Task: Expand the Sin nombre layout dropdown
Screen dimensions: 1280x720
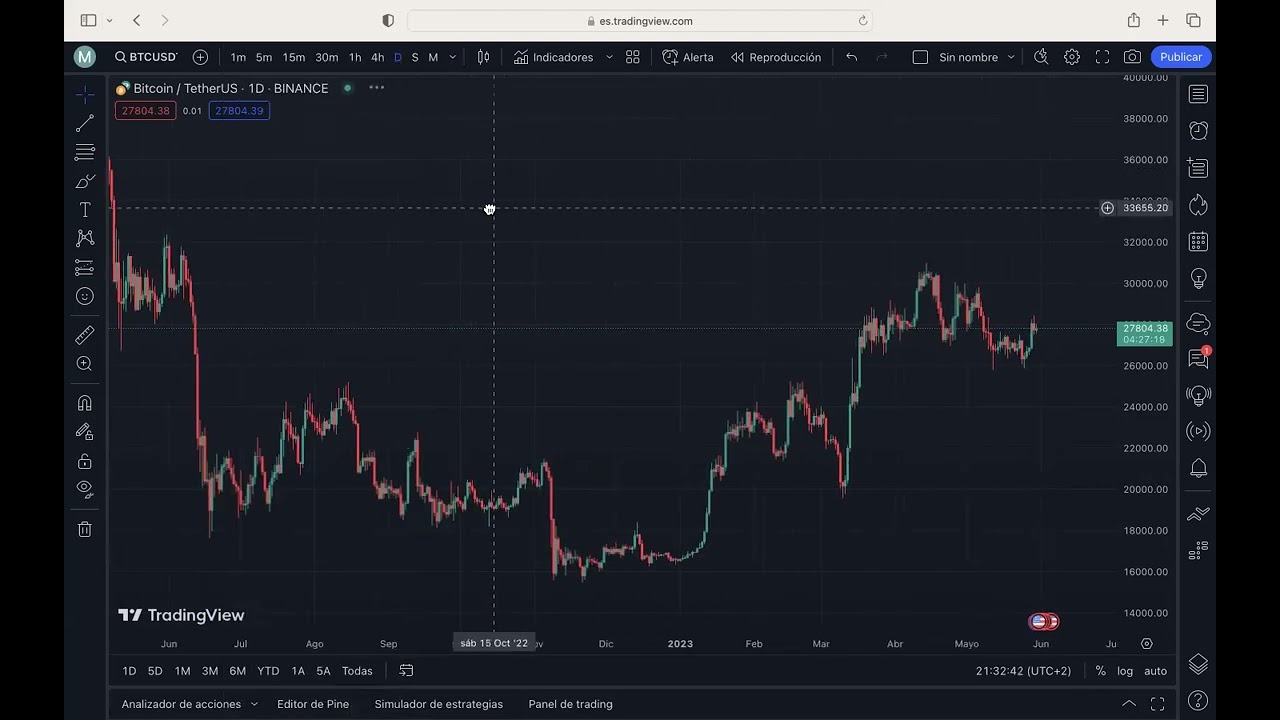Action: pos(1011,57)
